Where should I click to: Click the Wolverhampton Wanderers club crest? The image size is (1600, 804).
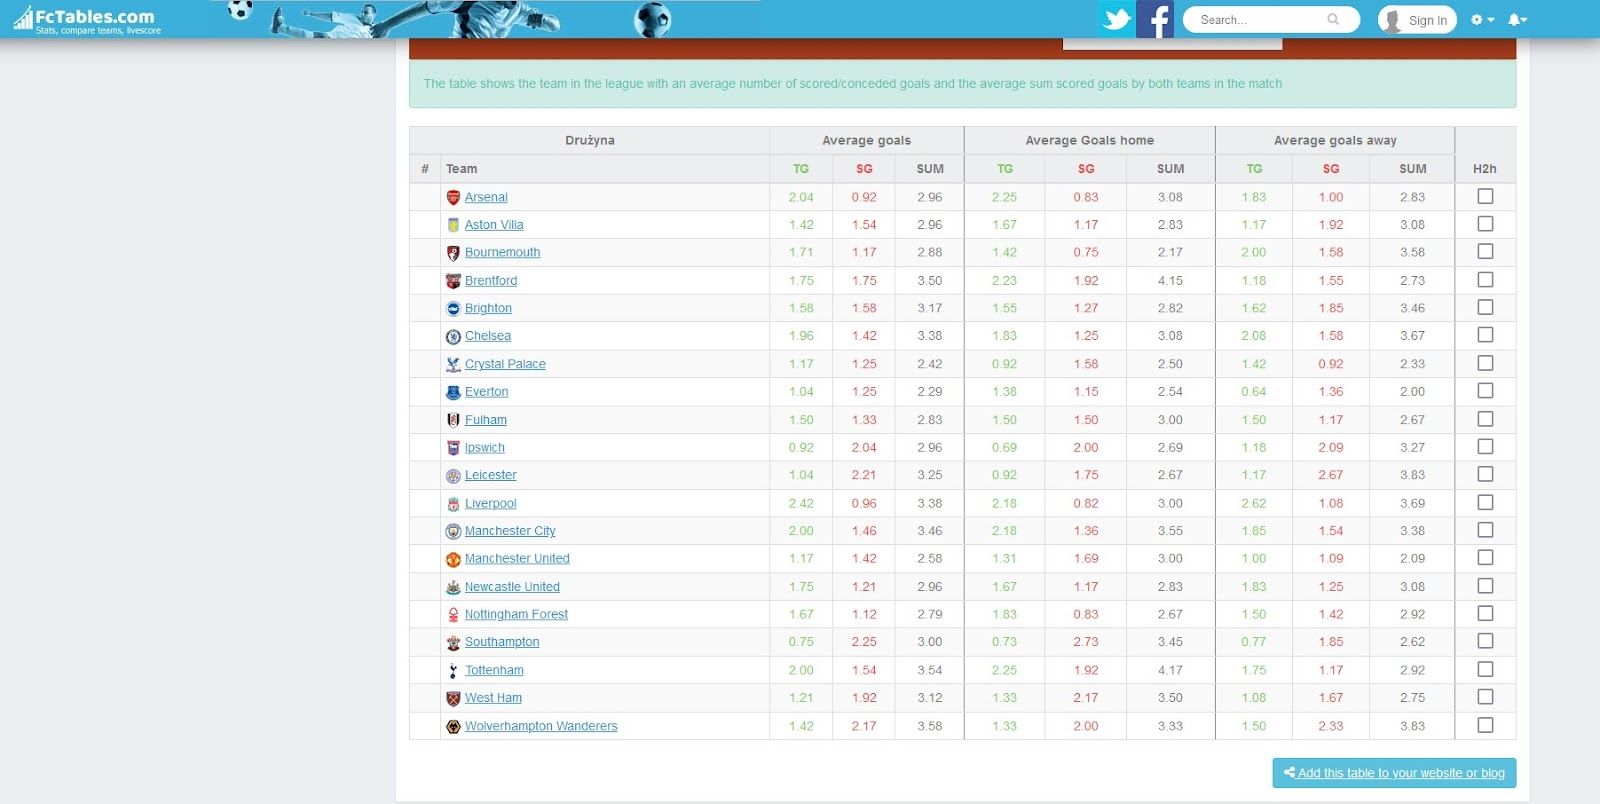tap(453, 726)
